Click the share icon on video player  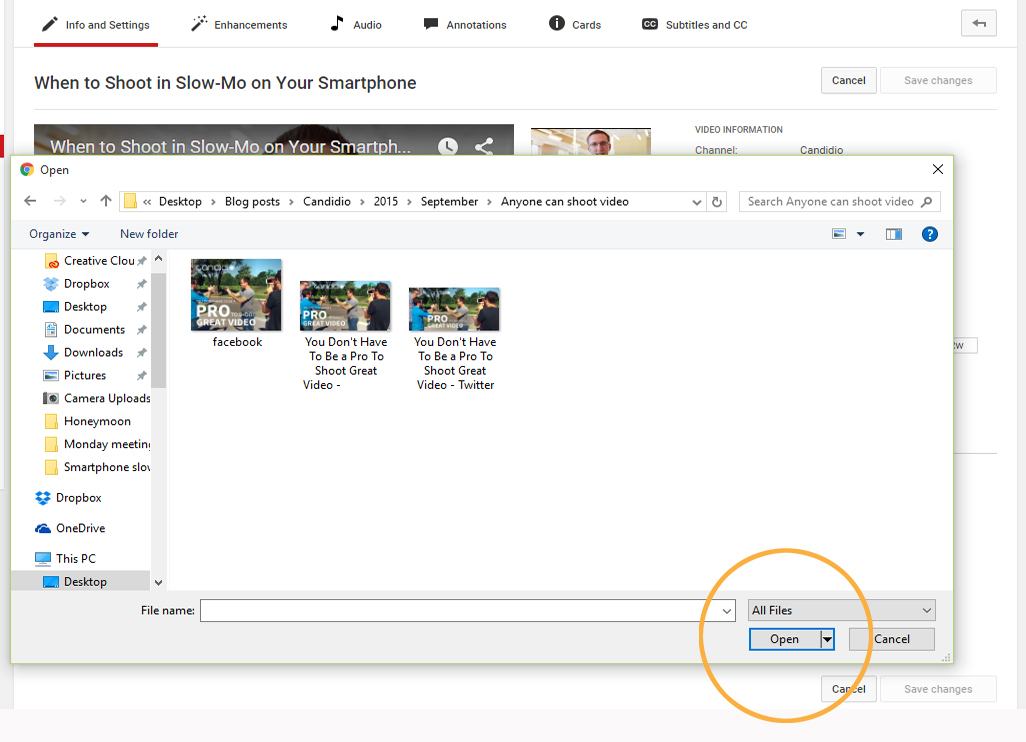point(484,146)
